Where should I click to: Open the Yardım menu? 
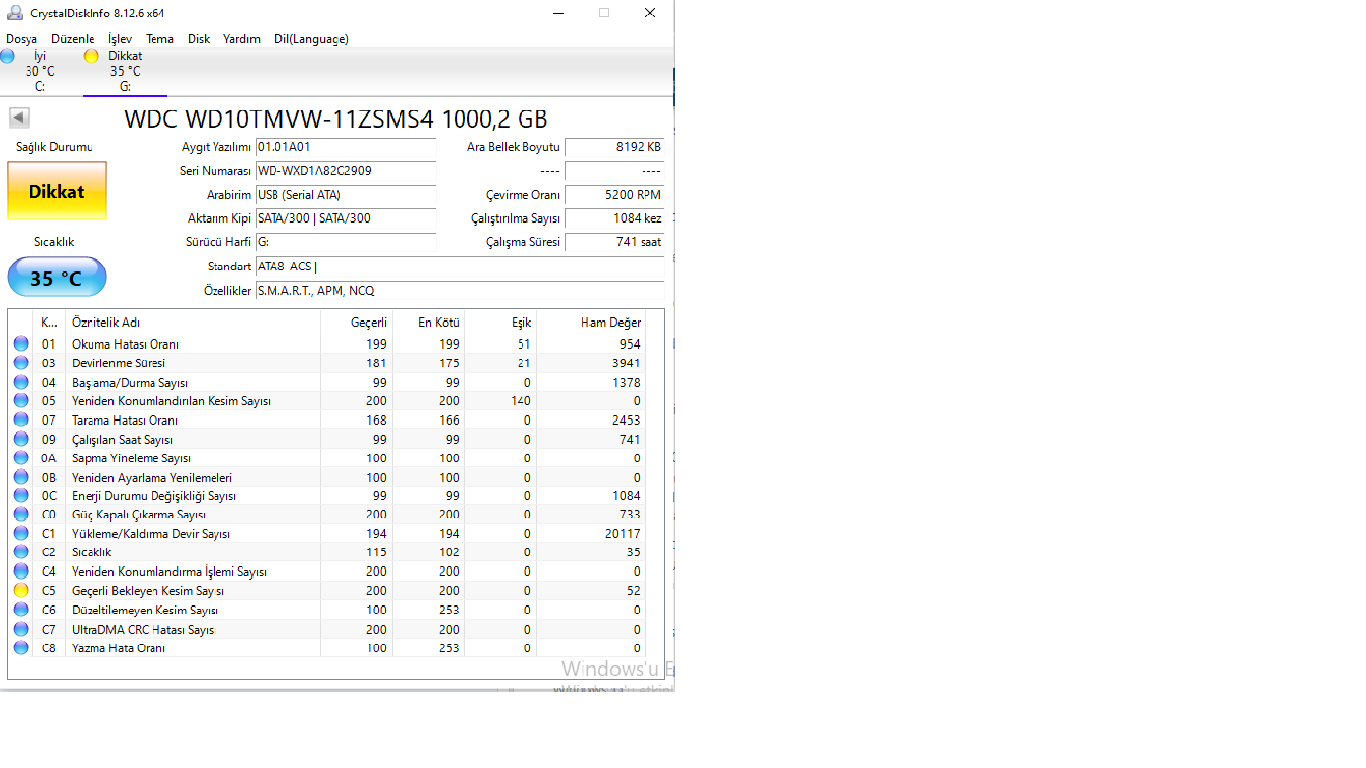click(242, 39)
